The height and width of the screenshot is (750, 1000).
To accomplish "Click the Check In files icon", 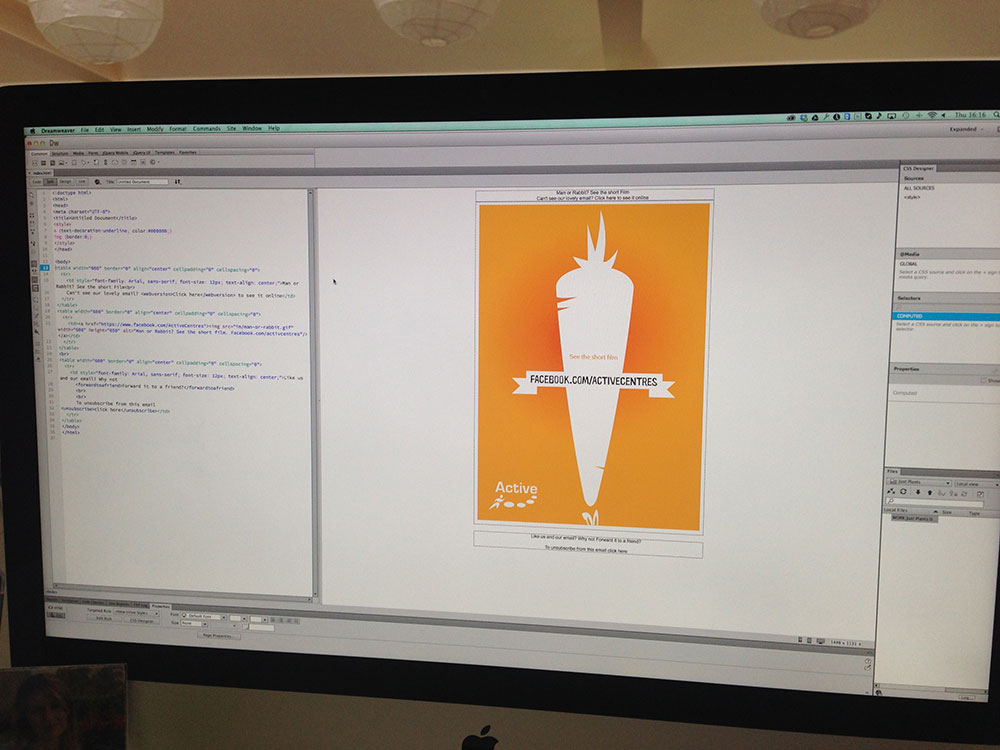I will (953, 494).
